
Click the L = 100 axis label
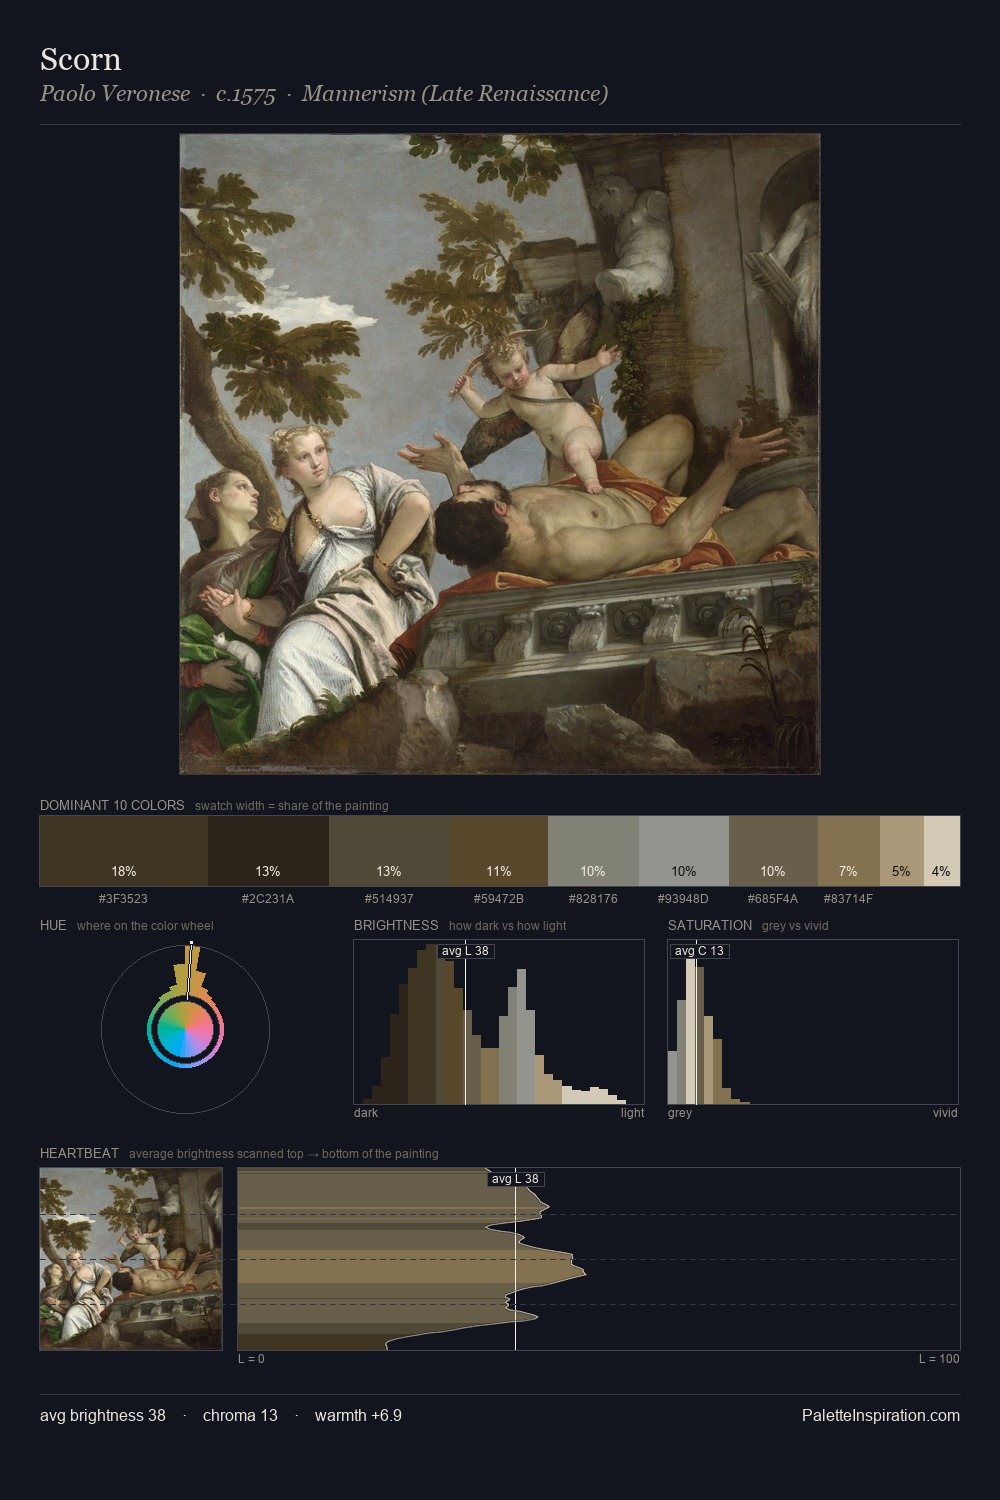point(939,1359)
